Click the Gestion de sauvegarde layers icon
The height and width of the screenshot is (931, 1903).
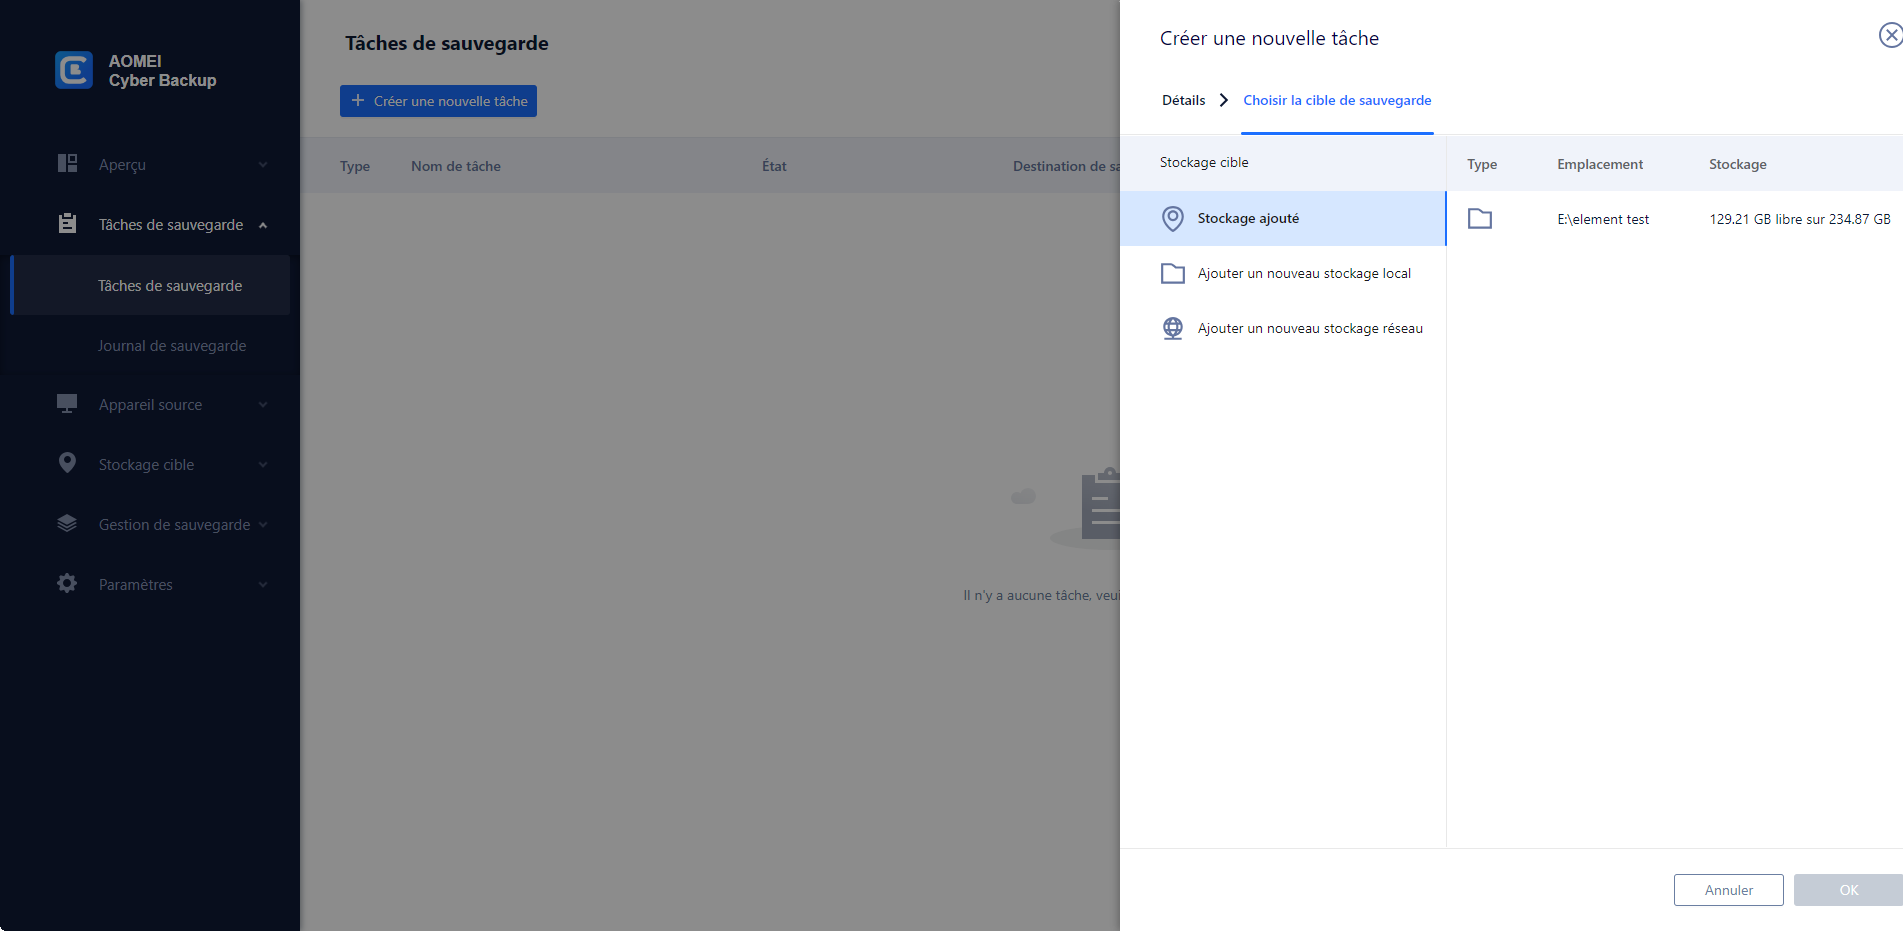tap(67, 524)
